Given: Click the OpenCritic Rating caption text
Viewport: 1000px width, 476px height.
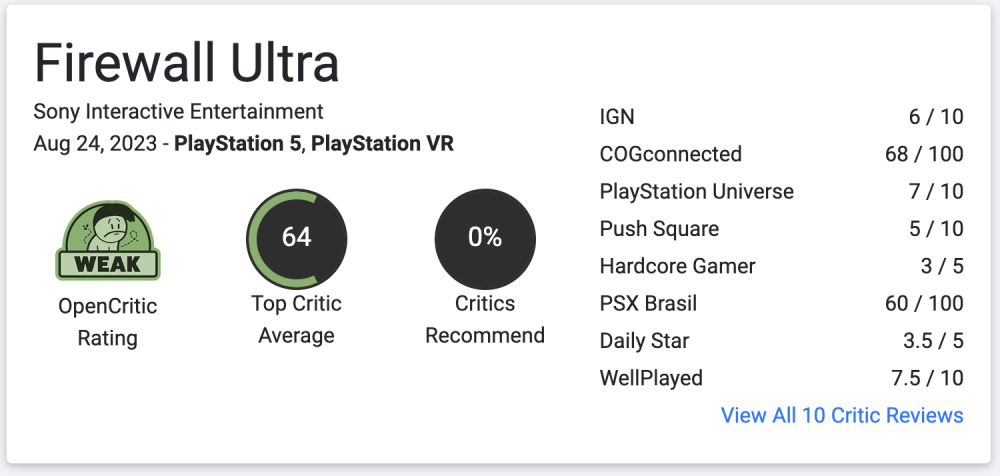Looking at the screenshot, I should (107, 322).
